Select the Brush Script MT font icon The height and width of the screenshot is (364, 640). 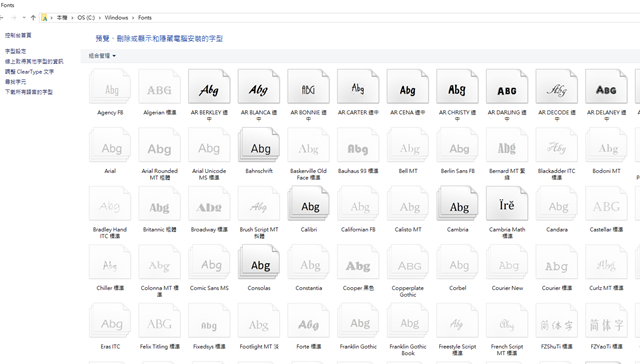(x=259, y=203)
